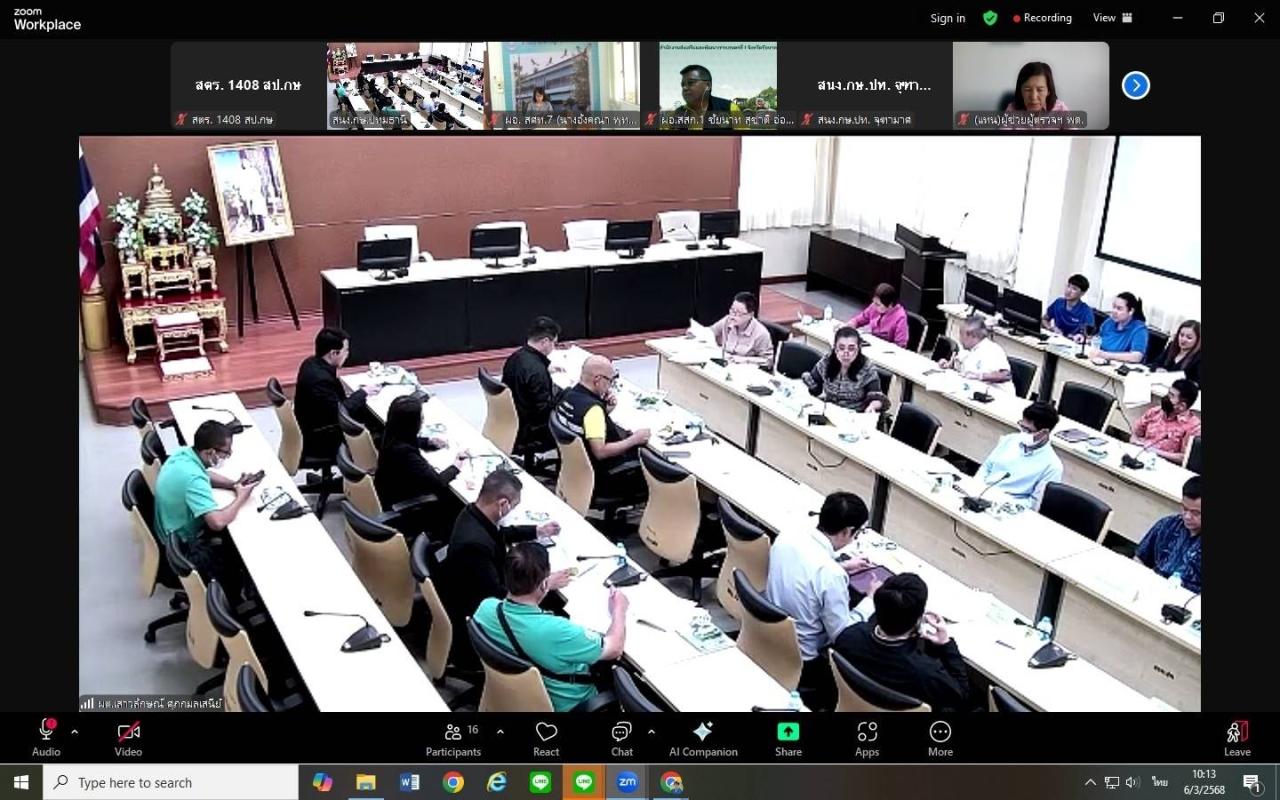Open the Chat panel
Viewport: 1280px width, 800px height.
coord(621,739)
